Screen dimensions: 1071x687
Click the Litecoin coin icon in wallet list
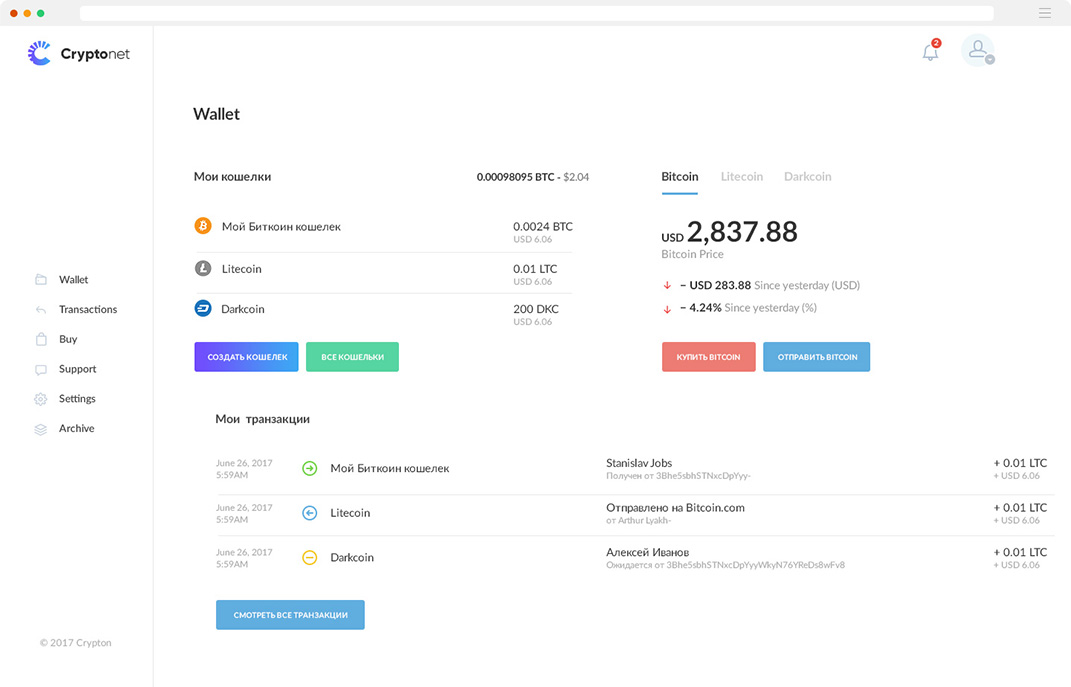[202, 268]
